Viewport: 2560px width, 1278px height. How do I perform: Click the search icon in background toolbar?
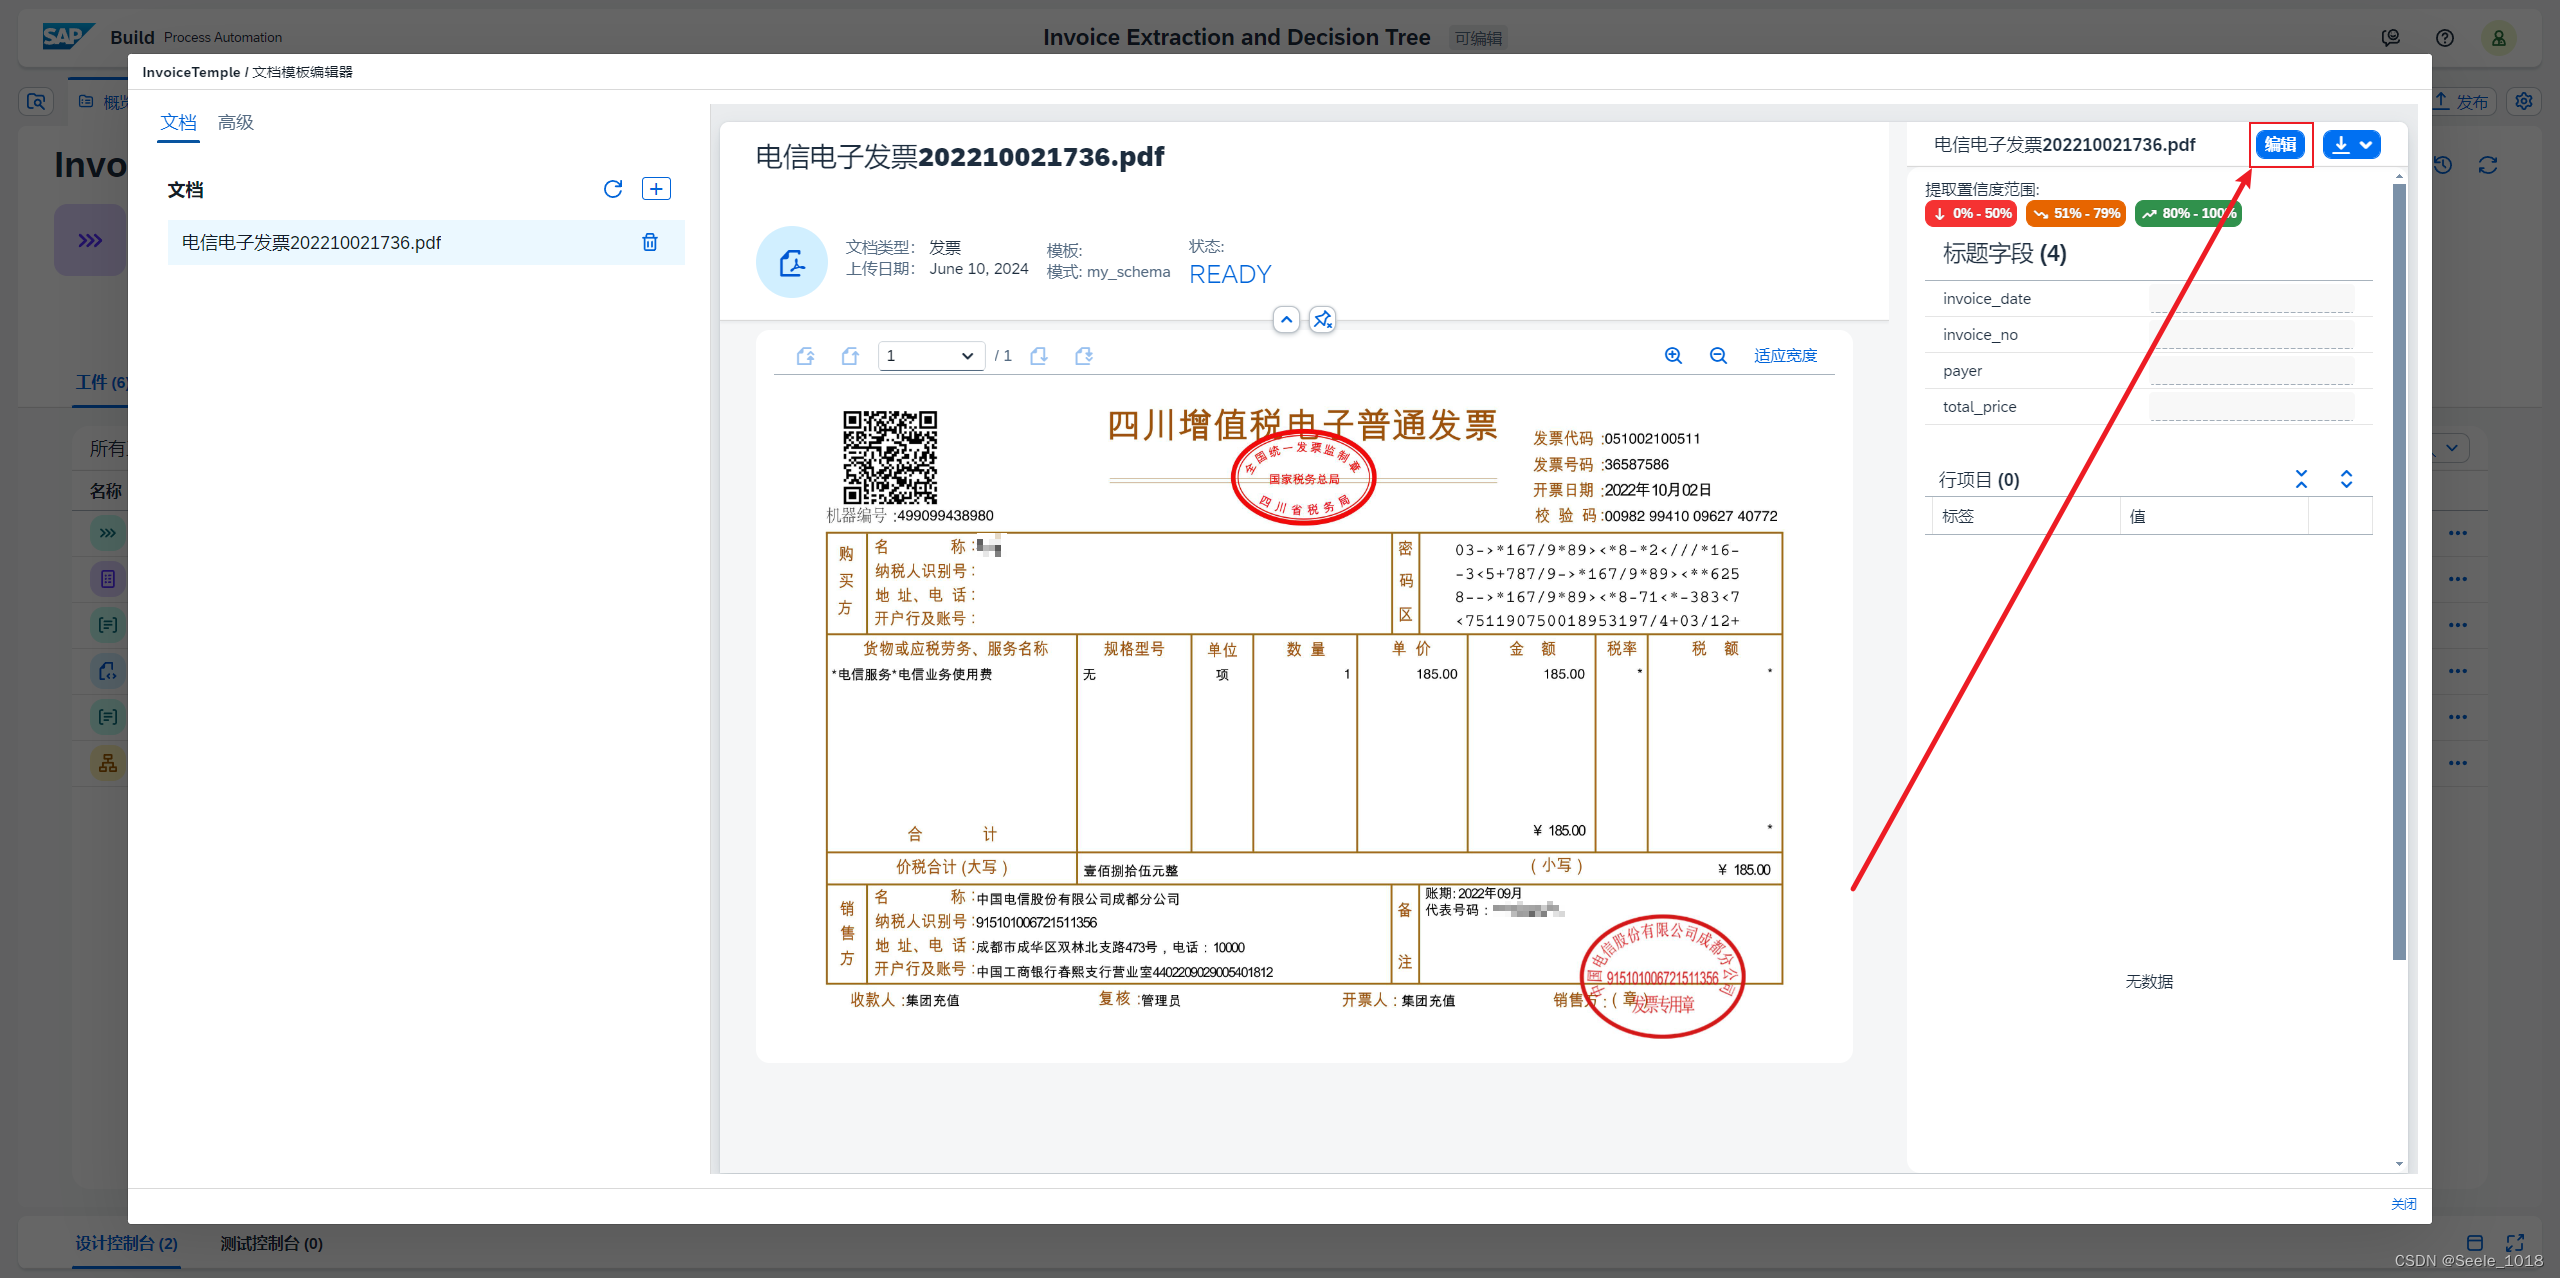36,102
